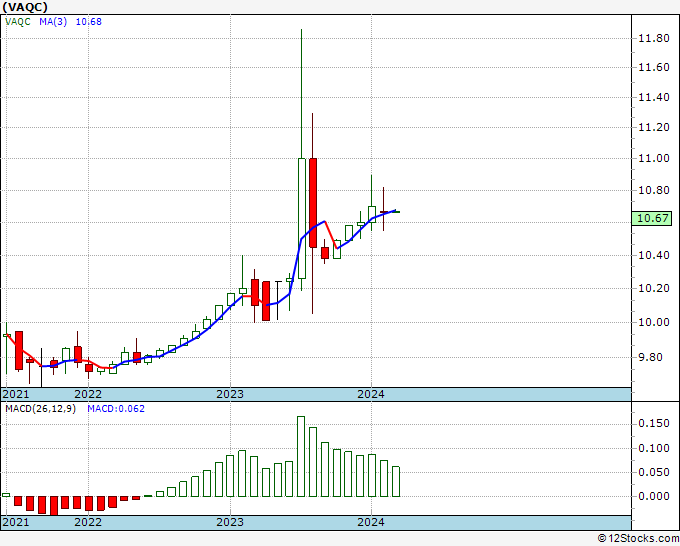Click the 11.20 price axis label
This screenshot has height=546, width=680.
(654, 127)
